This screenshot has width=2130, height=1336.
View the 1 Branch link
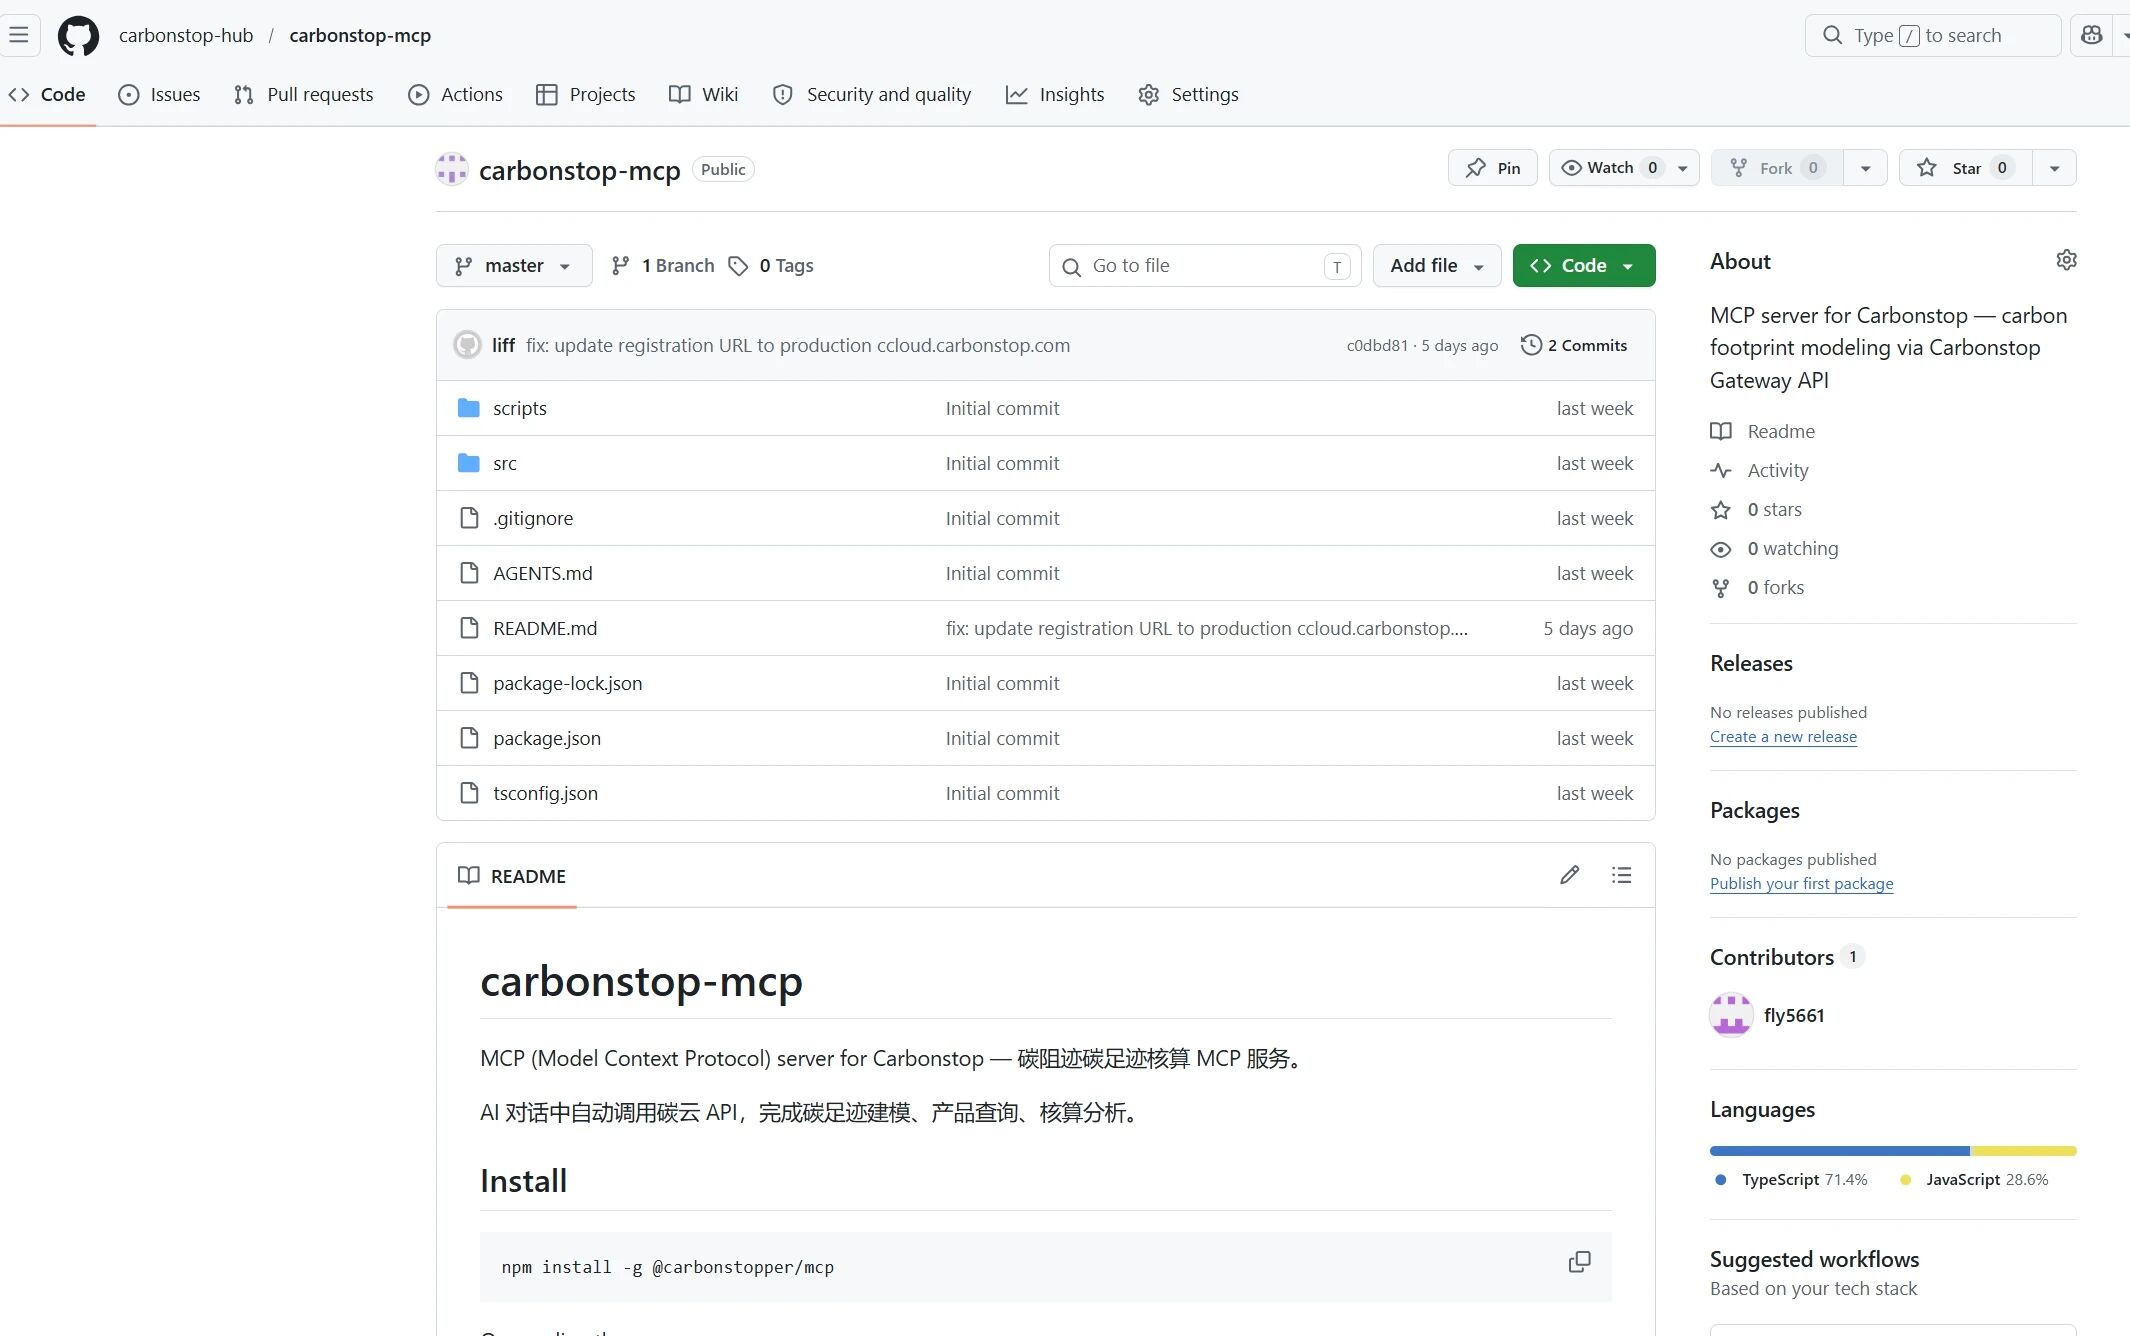[664, 266]
